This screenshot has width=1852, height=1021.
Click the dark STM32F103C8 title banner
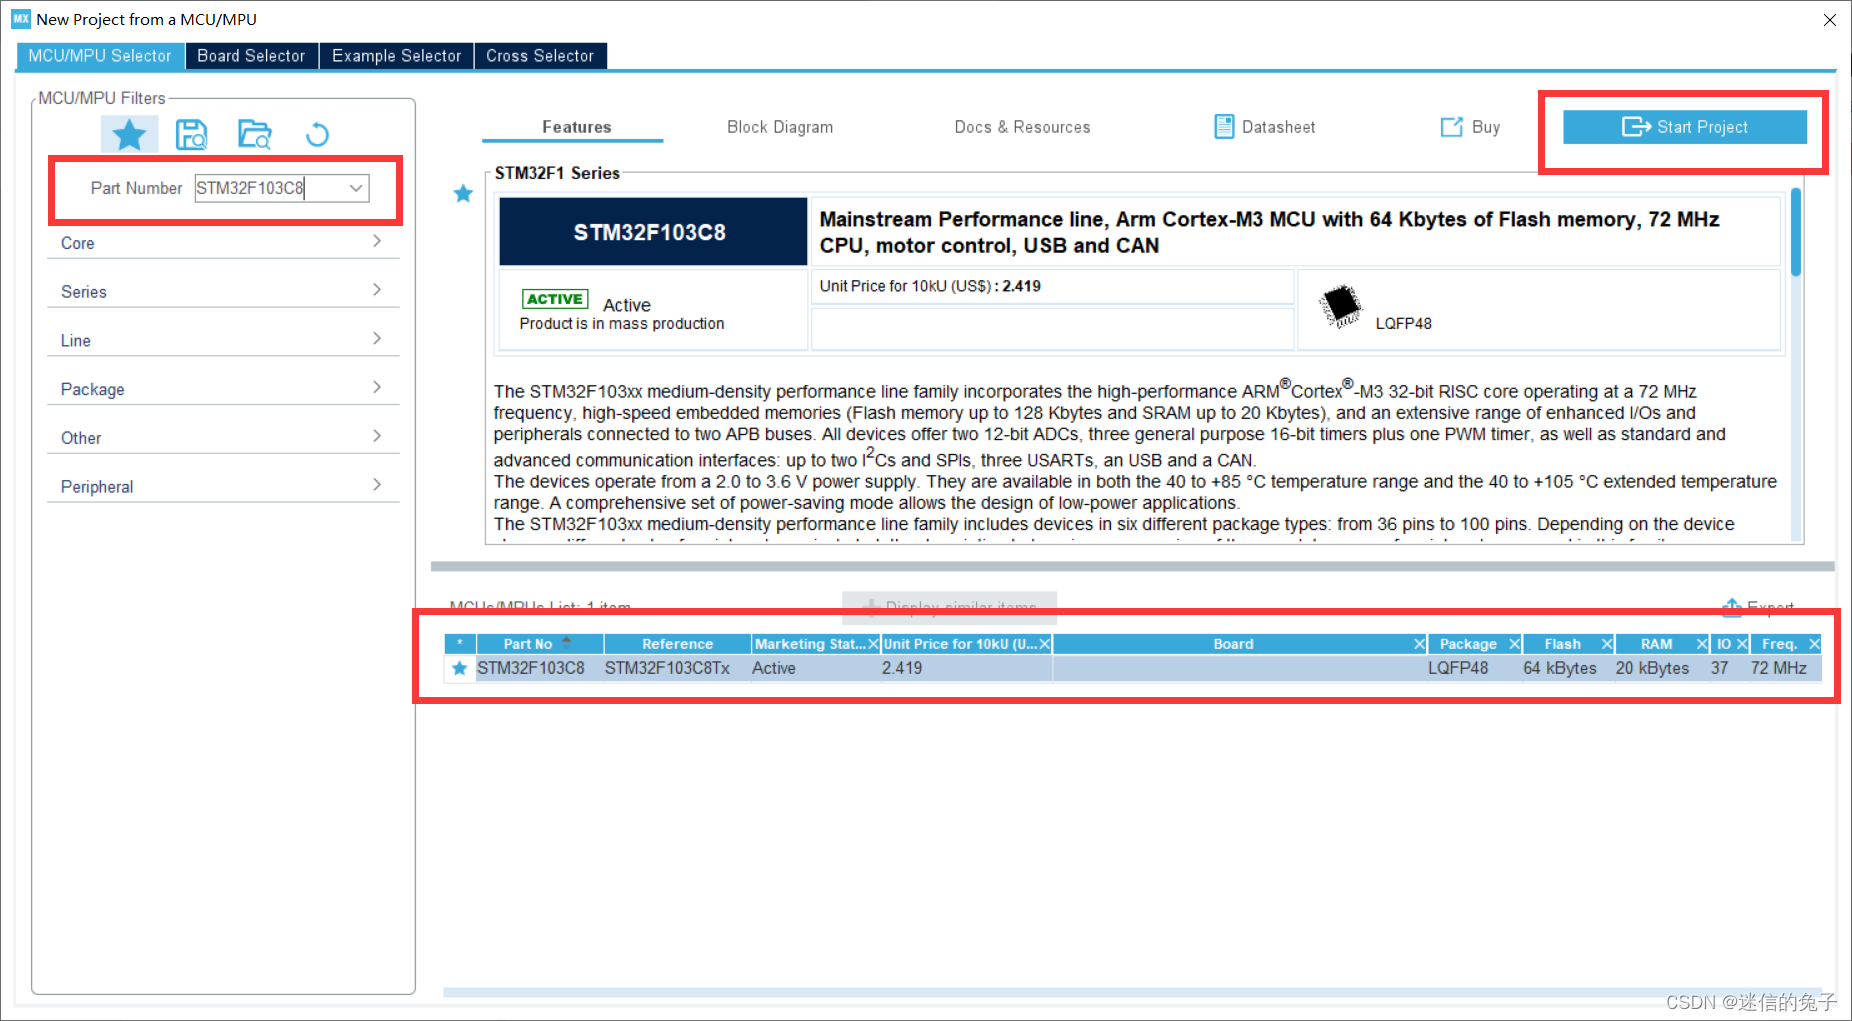pyautogui.click(x=652, y=232)
